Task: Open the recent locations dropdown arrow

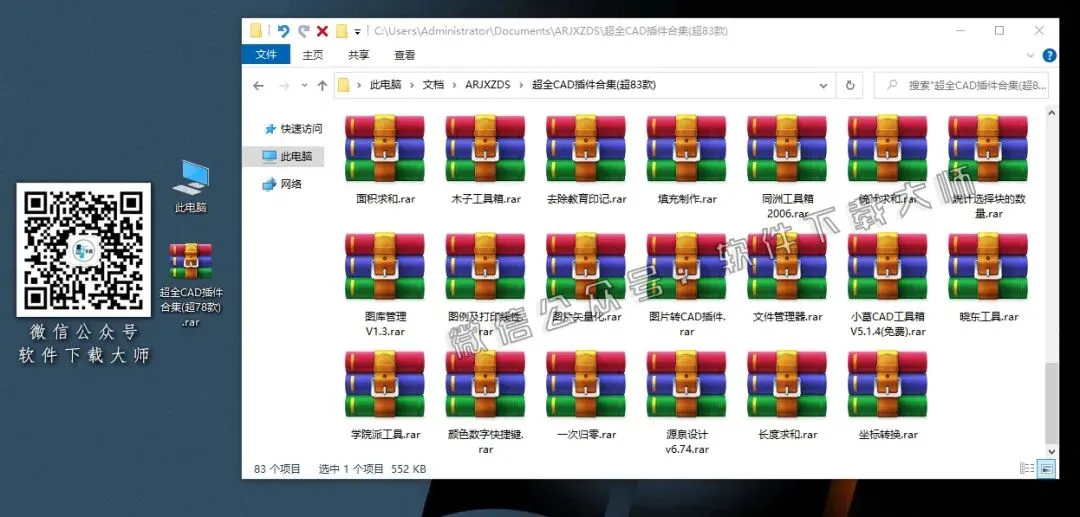Action: click(x=304, y=85)
